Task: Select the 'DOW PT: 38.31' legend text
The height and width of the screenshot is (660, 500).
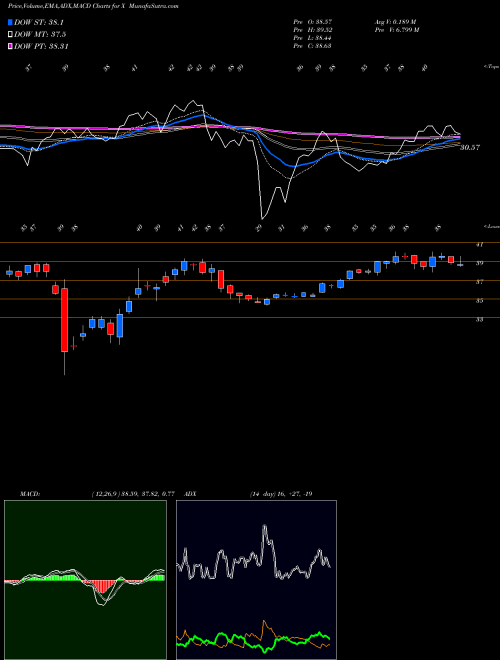Action: coord(41,46)
